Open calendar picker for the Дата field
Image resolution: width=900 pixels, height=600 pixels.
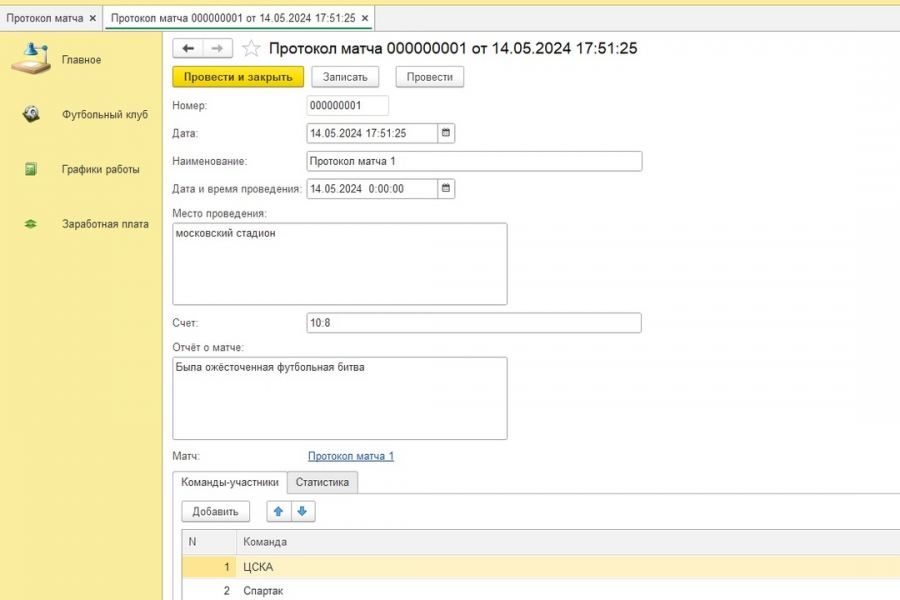(446, 133)
